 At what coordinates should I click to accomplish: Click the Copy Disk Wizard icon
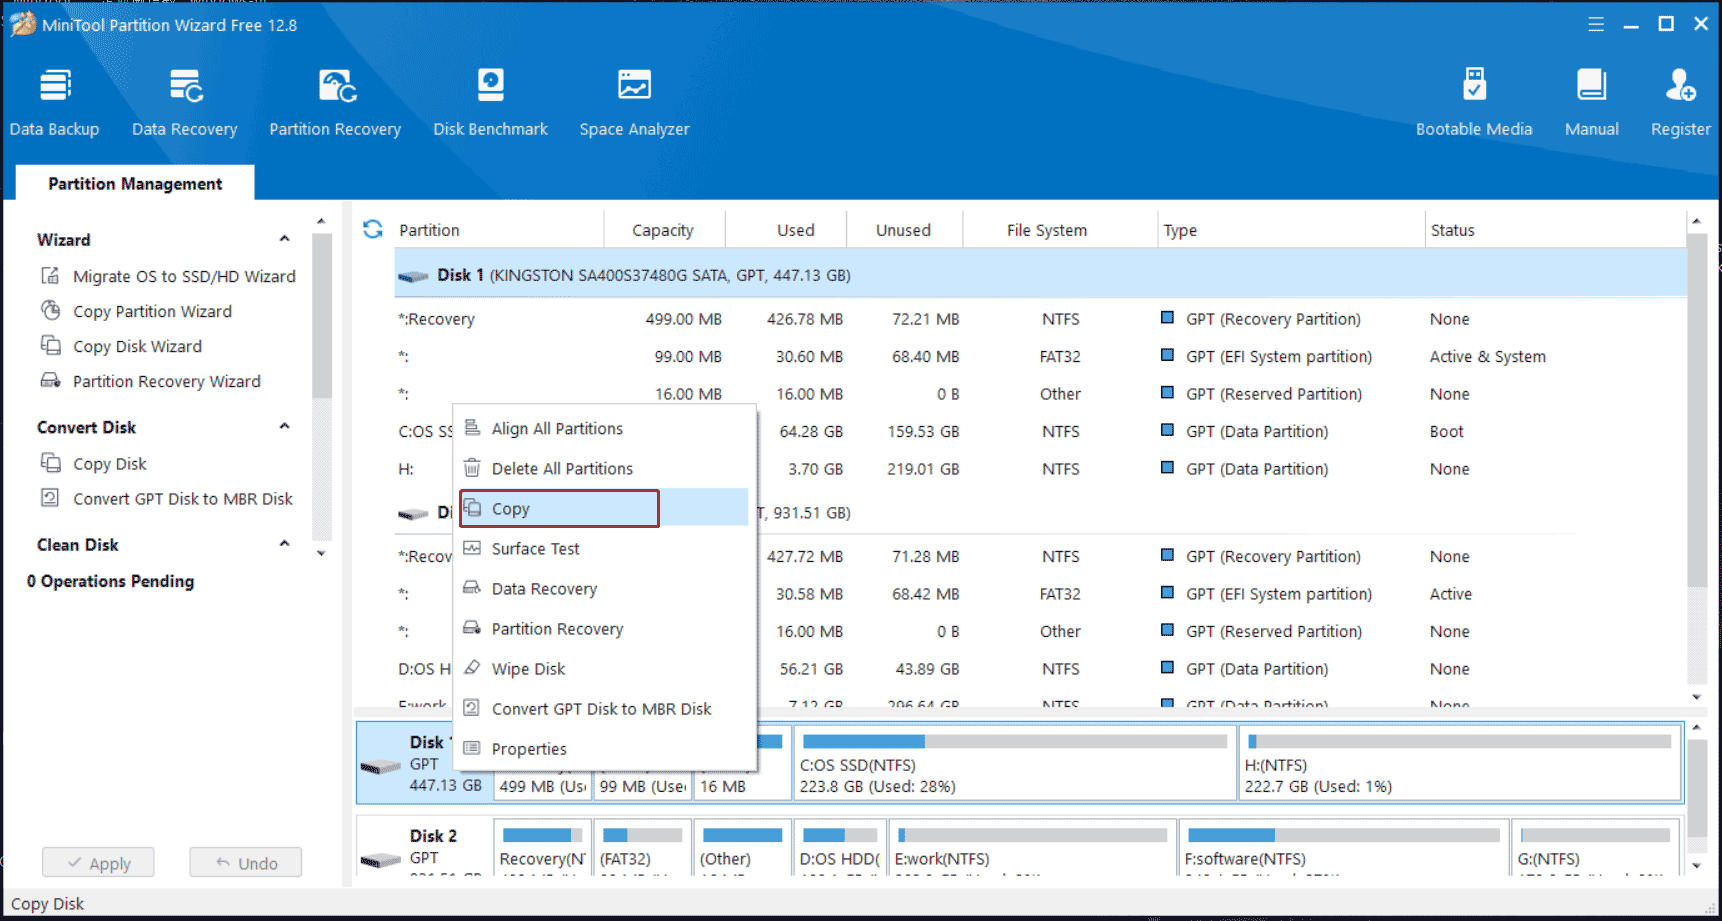pos(50,346)
